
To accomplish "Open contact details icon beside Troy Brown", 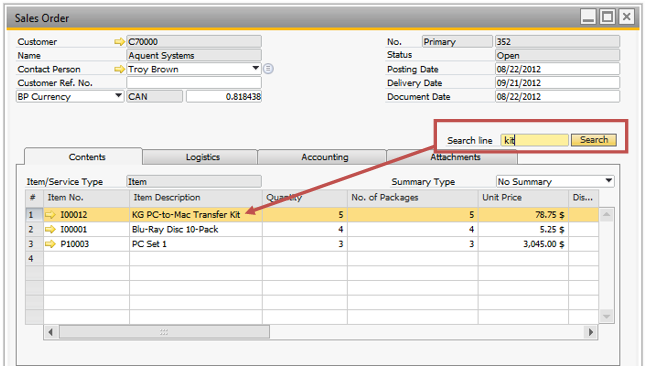I will click(268, 69).
